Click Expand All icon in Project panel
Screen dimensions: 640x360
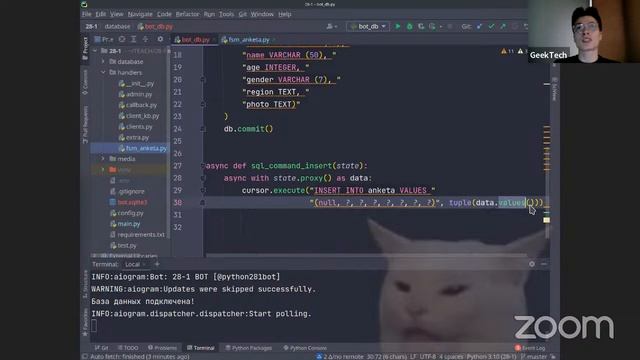click(133, 39)
